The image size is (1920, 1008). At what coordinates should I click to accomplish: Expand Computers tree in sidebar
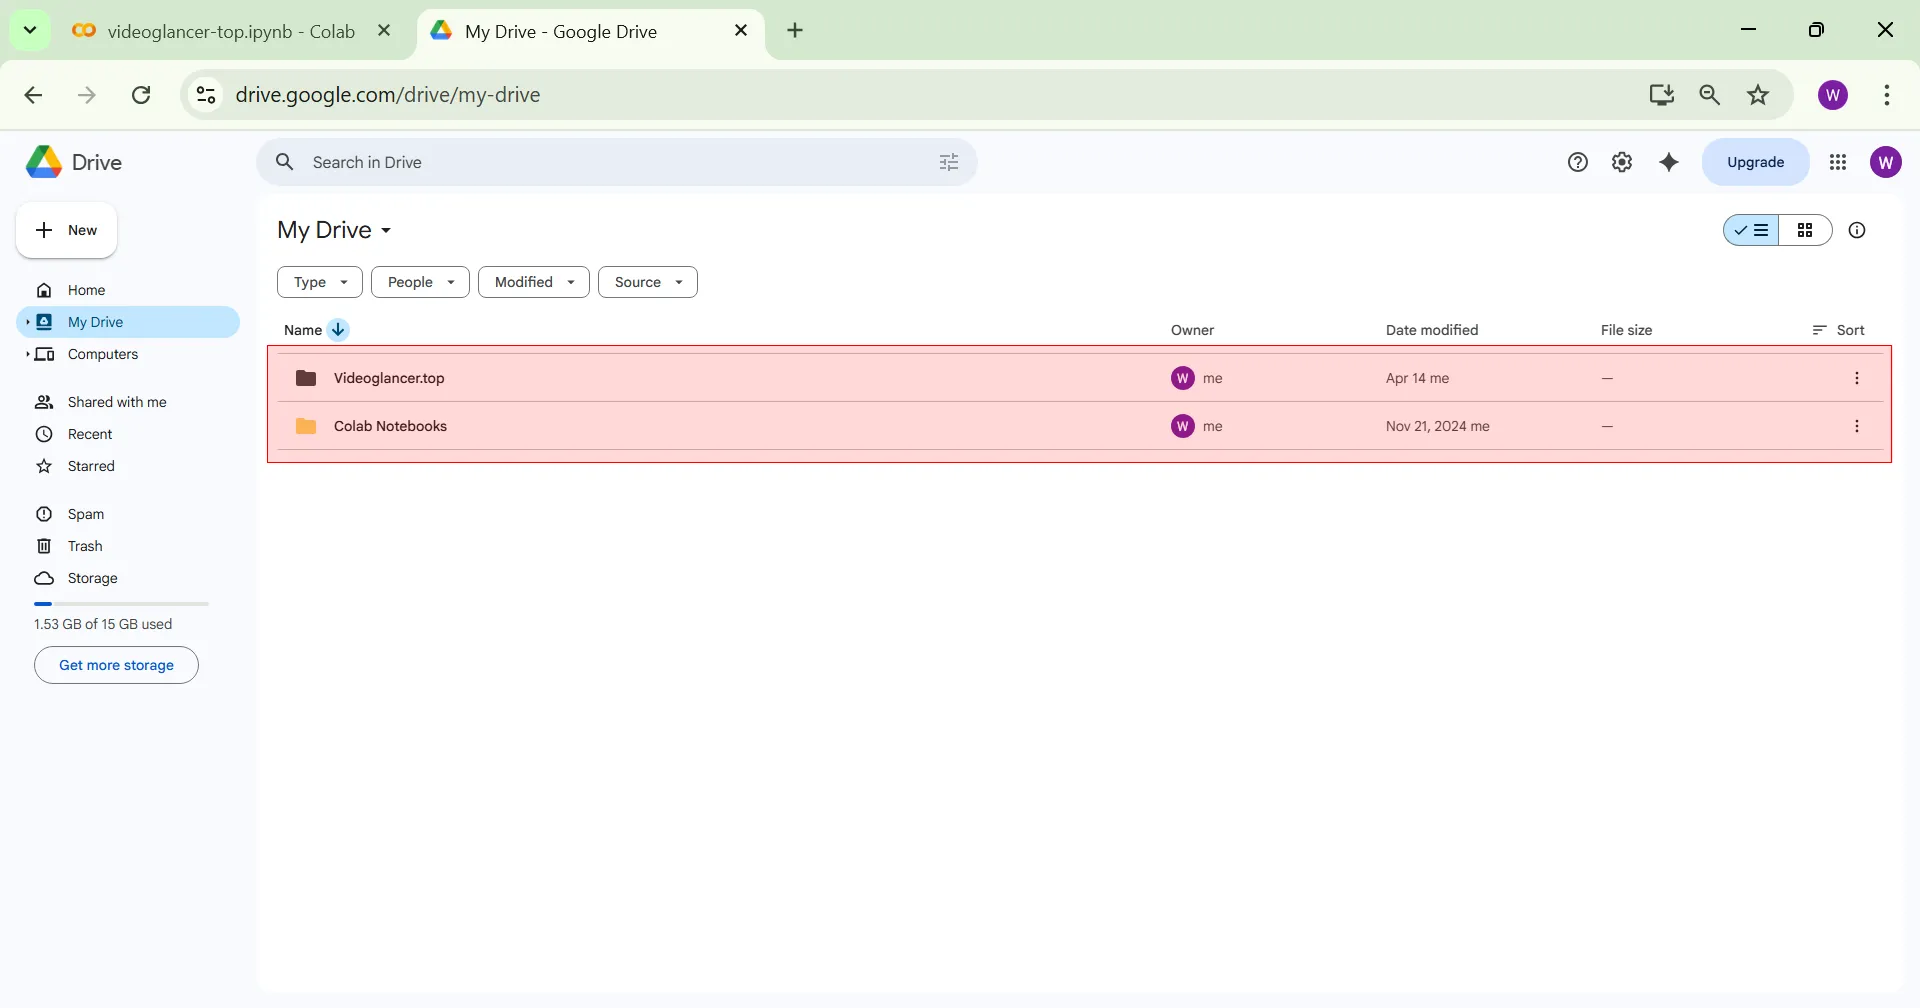click(27, 354)
